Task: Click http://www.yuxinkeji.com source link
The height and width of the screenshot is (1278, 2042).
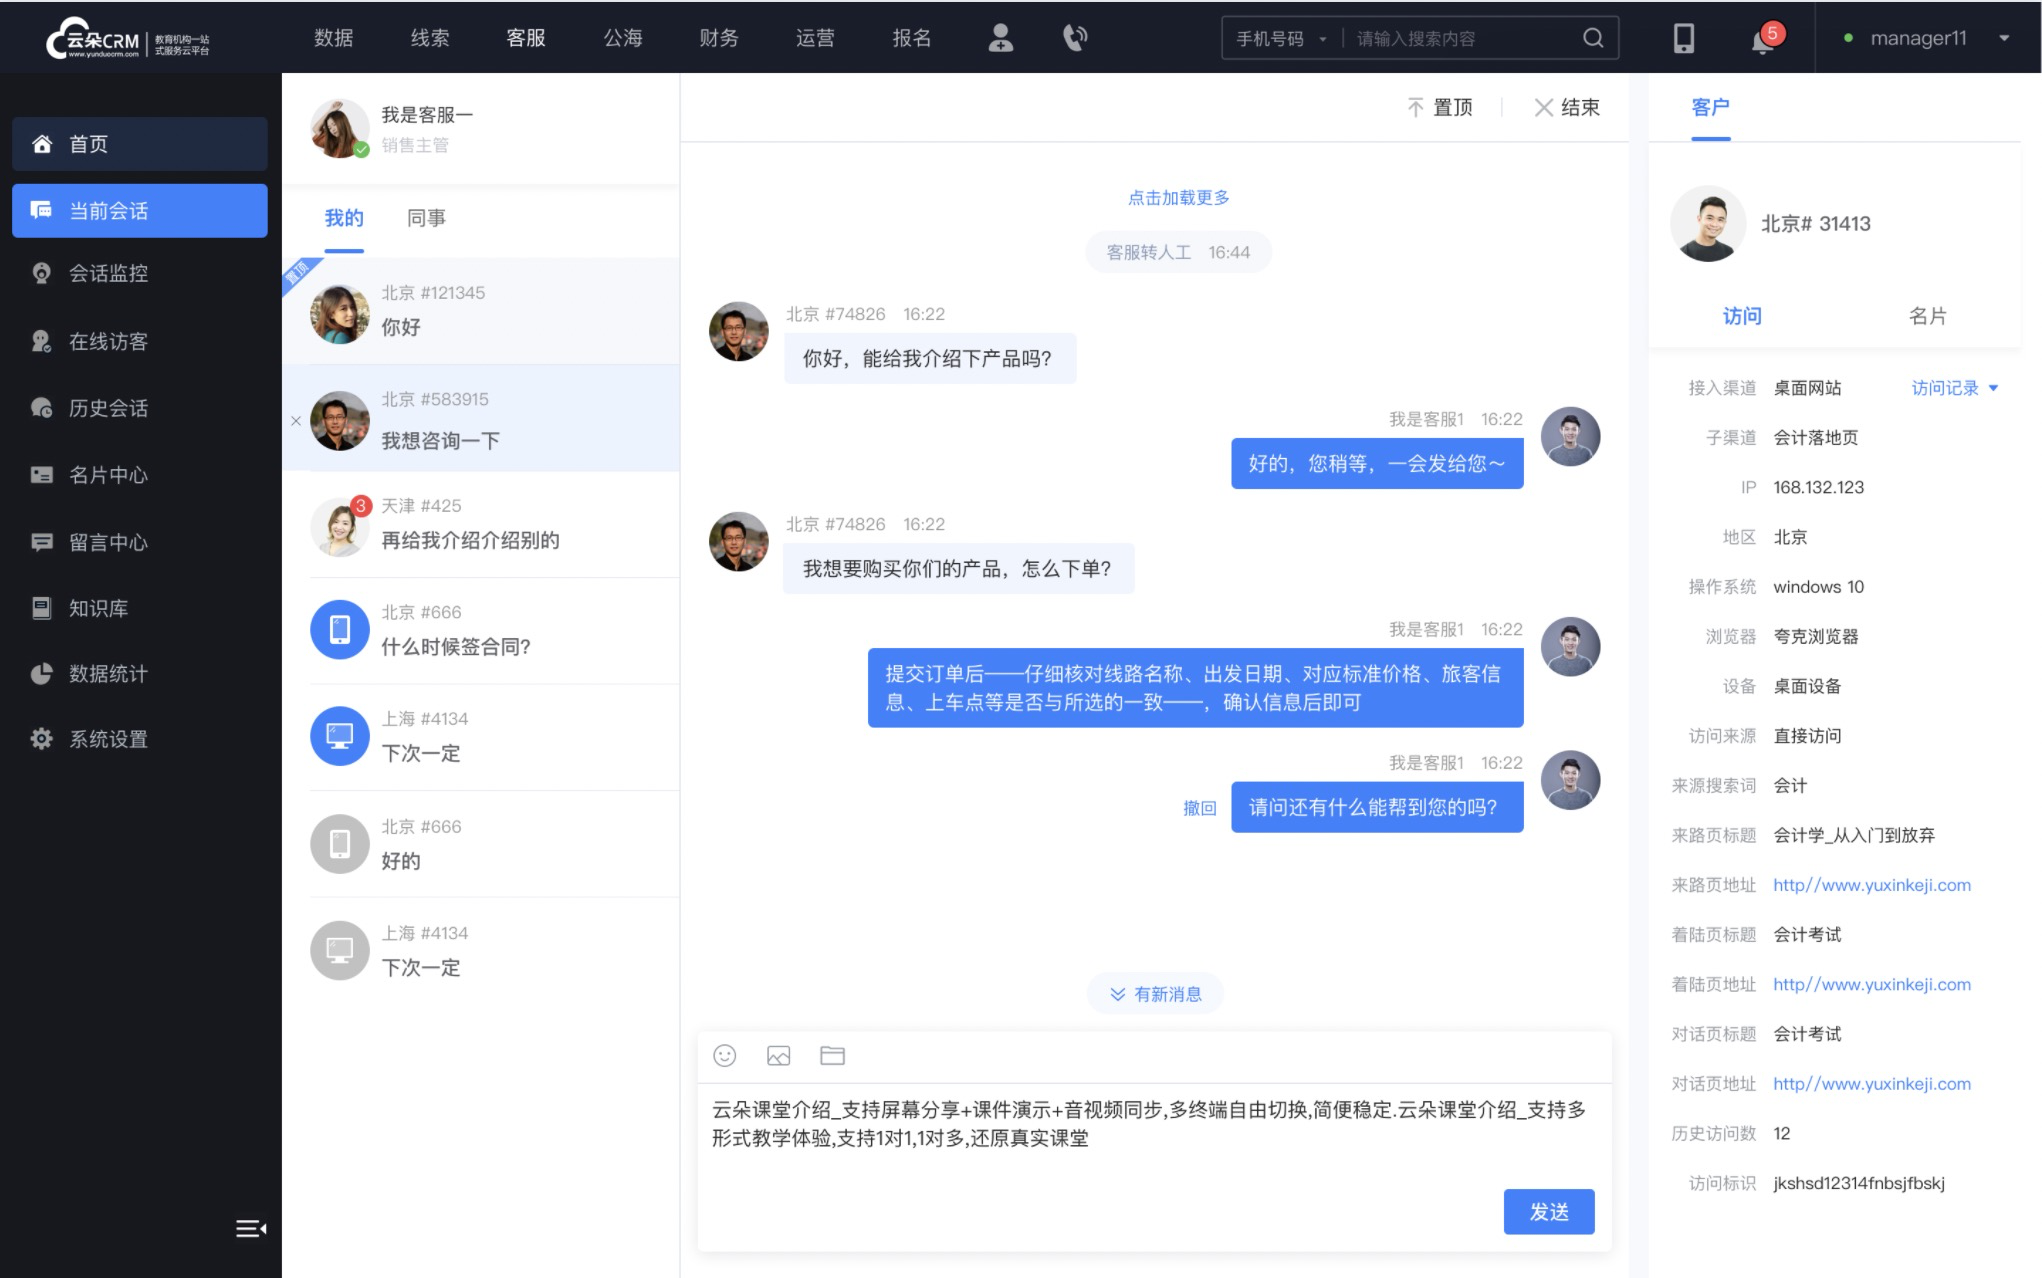Action: [1871, 883]
